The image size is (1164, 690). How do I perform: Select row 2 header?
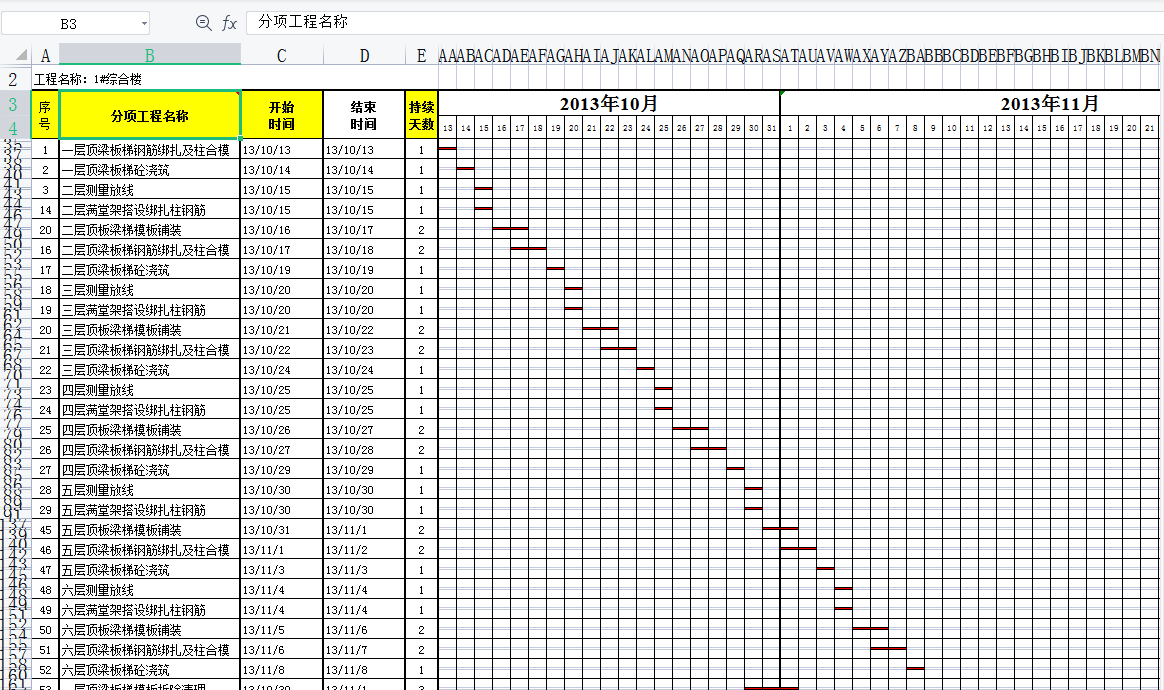coord(13,79)
